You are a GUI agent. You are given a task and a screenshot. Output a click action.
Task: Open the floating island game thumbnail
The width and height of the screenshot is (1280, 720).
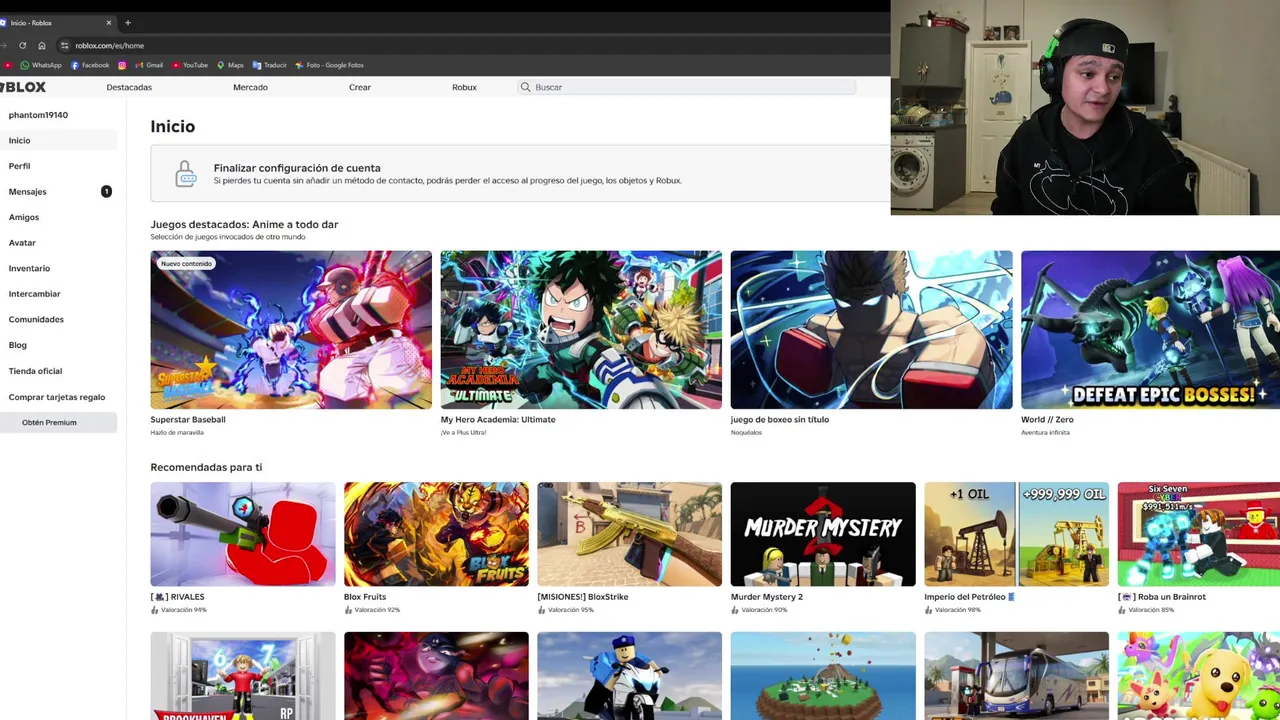(823, 676)
